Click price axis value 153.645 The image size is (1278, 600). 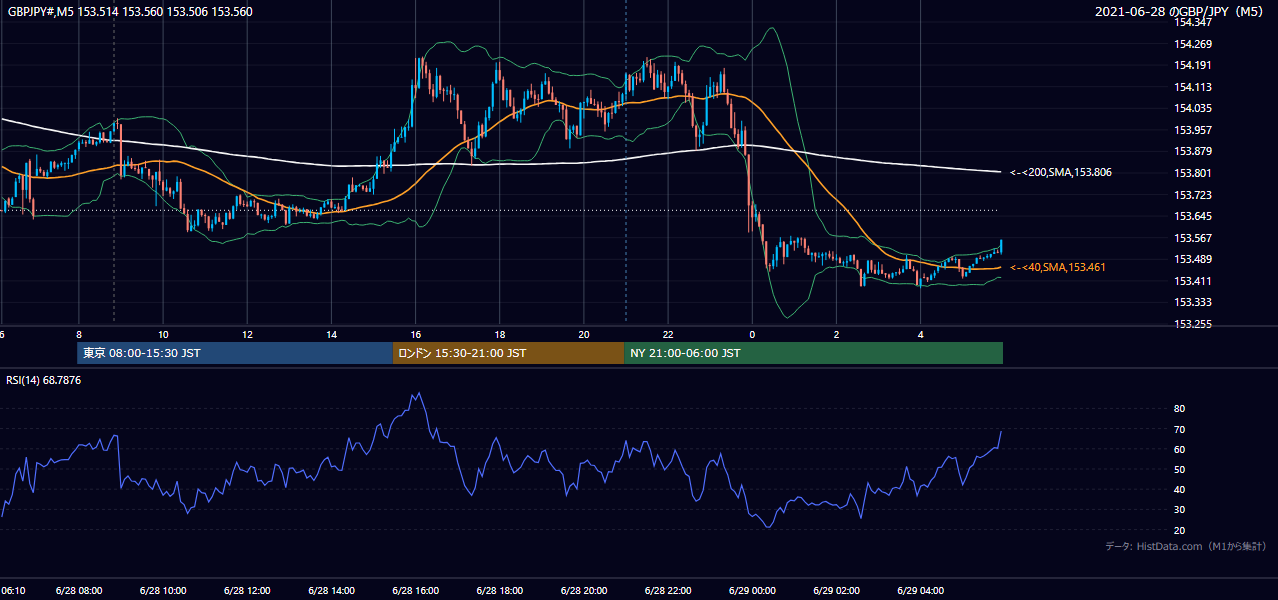point(1192,216)
